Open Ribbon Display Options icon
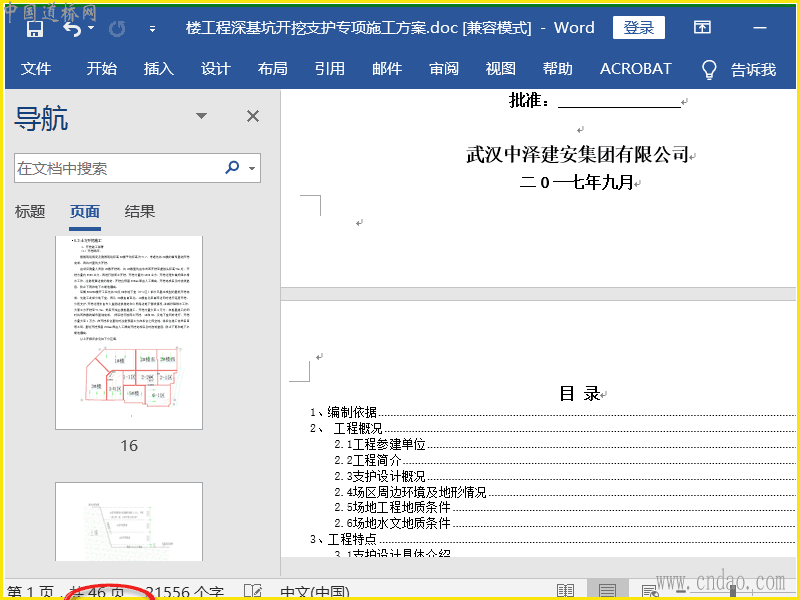Screen dimensions: 800x600 [x=702, y=28]
